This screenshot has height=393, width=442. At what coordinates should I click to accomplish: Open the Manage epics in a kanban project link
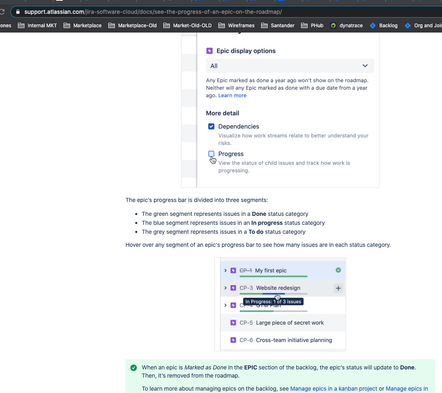[334, 389]
